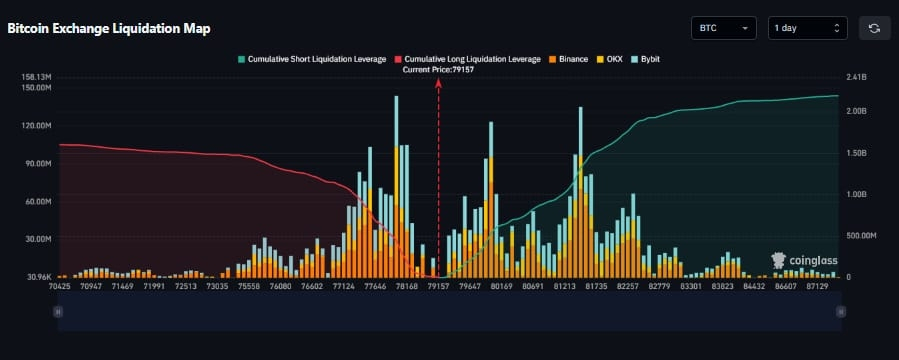This screenshot has width=899, height=360.
Task: Click the orange Binance legend swatch
Action: click(x=552, y=59)
